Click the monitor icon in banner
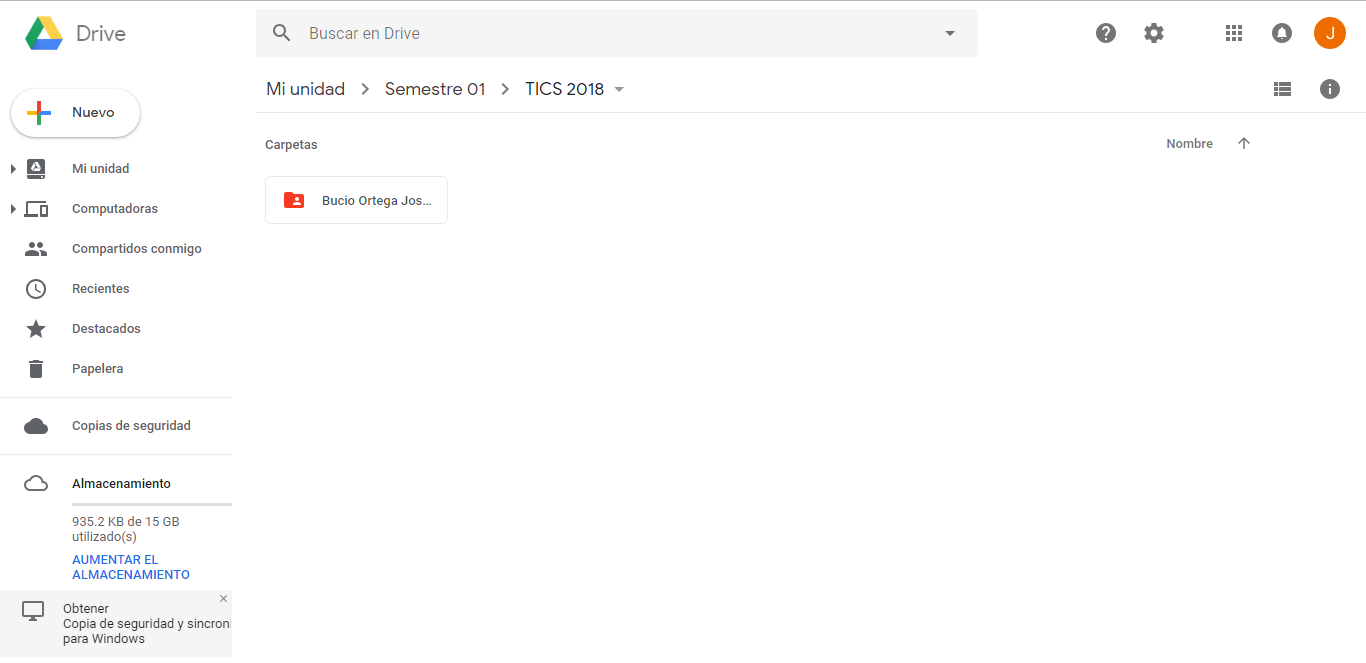Image resolution: width=1366 pixels, height=663 pixels. pyautogui.click(x=34, y=611)
